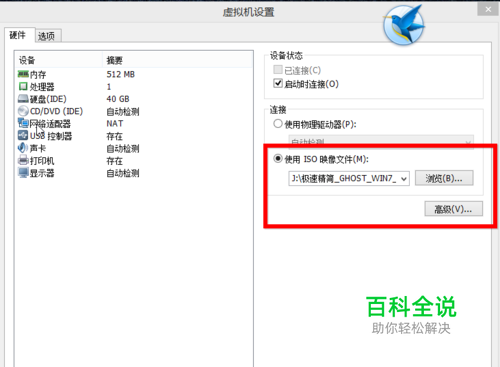Switch to the 硬件 tab
500x367 pixels.
18,35
